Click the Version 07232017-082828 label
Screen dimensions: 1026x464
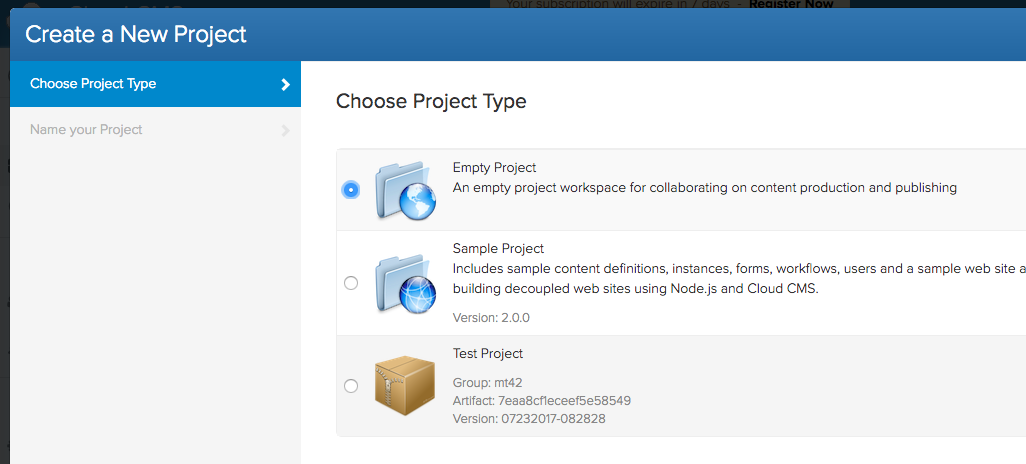pyautogui.click(x=528, y=418)
